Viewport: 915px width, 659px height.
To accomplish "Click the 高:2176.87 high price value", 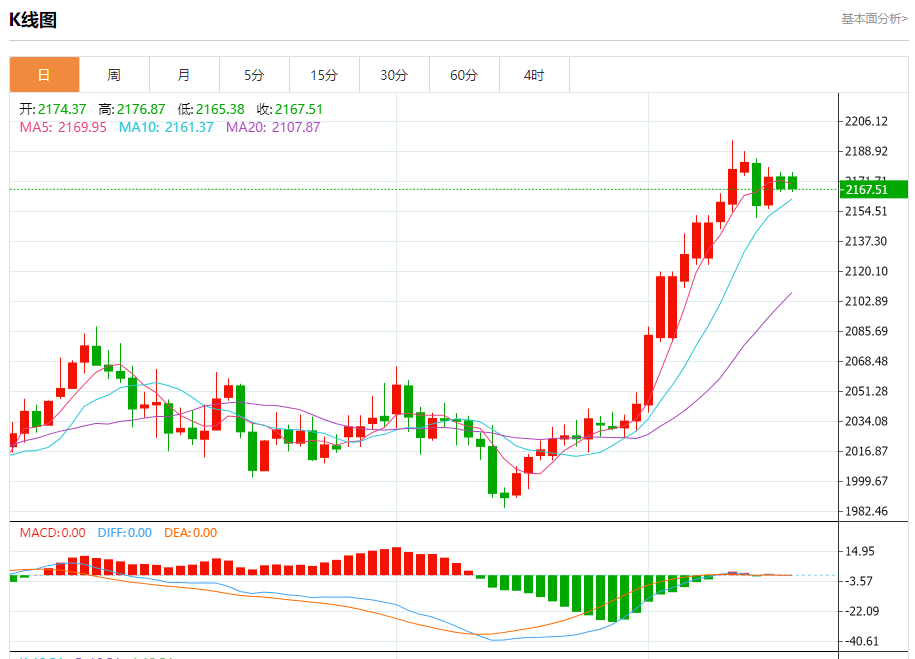I will click(x=132, y=109).
